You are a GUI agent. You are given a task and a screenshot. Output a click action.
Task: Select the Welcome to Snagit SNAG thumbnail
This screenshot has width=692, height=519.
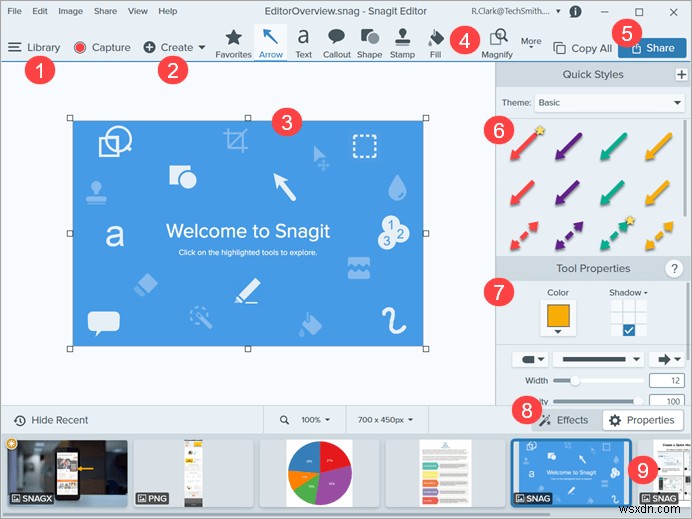[571, 472]
